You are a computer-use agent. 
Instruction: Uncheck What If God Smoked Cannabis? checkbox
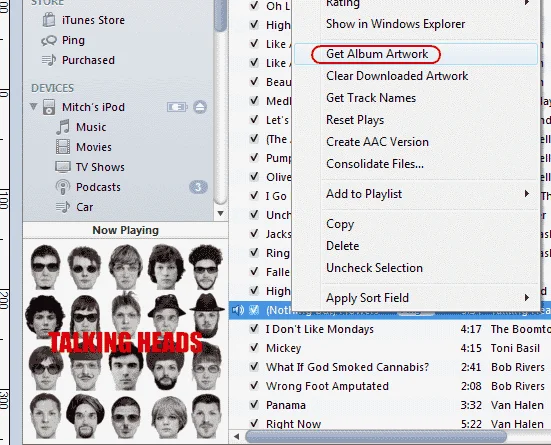click(254, 367)
